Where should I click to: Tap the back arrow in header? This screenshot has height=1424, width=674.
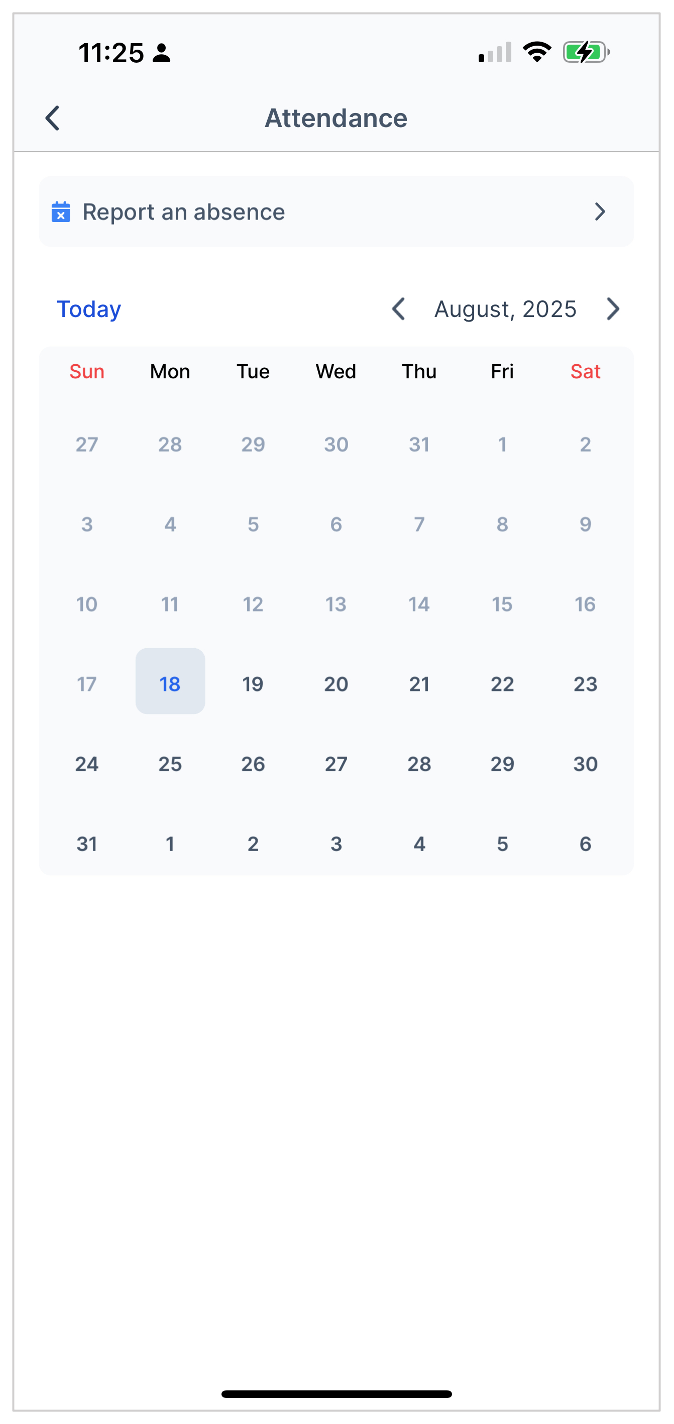[x=53, y=118]
